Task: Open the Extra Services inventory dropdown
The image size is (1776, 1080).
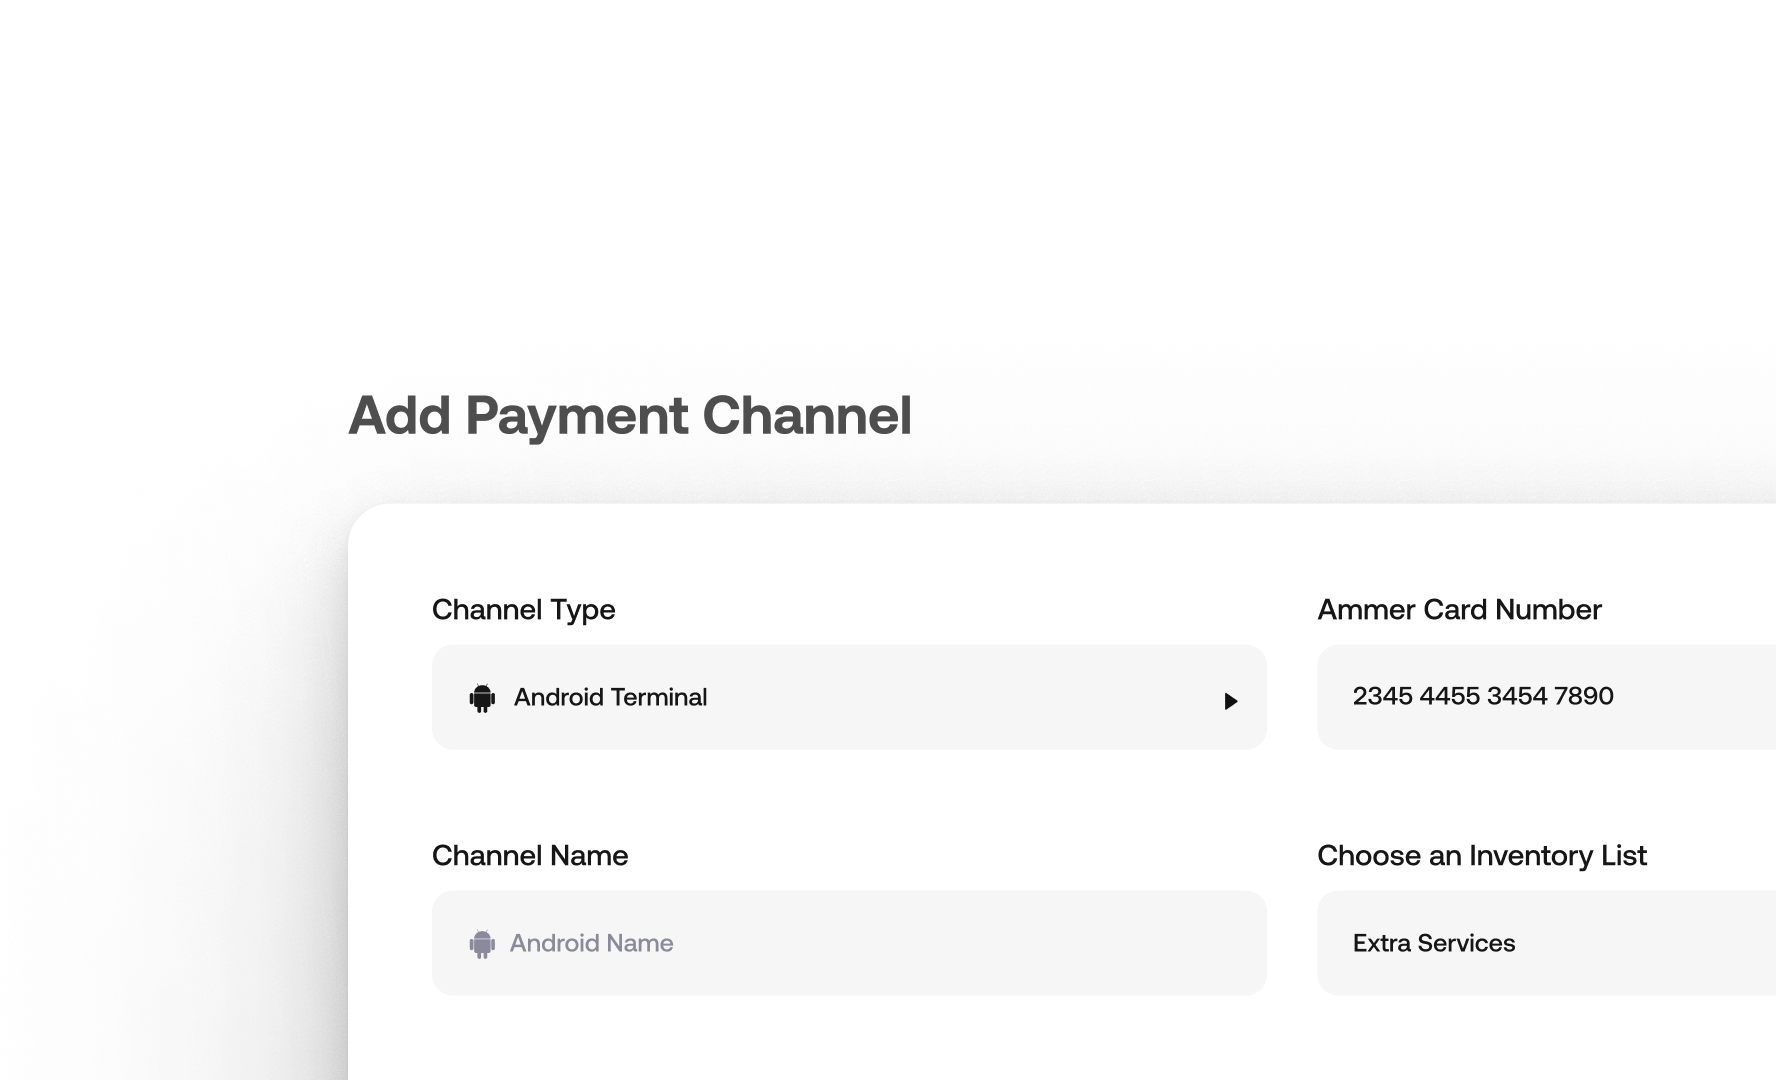Action: (1546, 943)
